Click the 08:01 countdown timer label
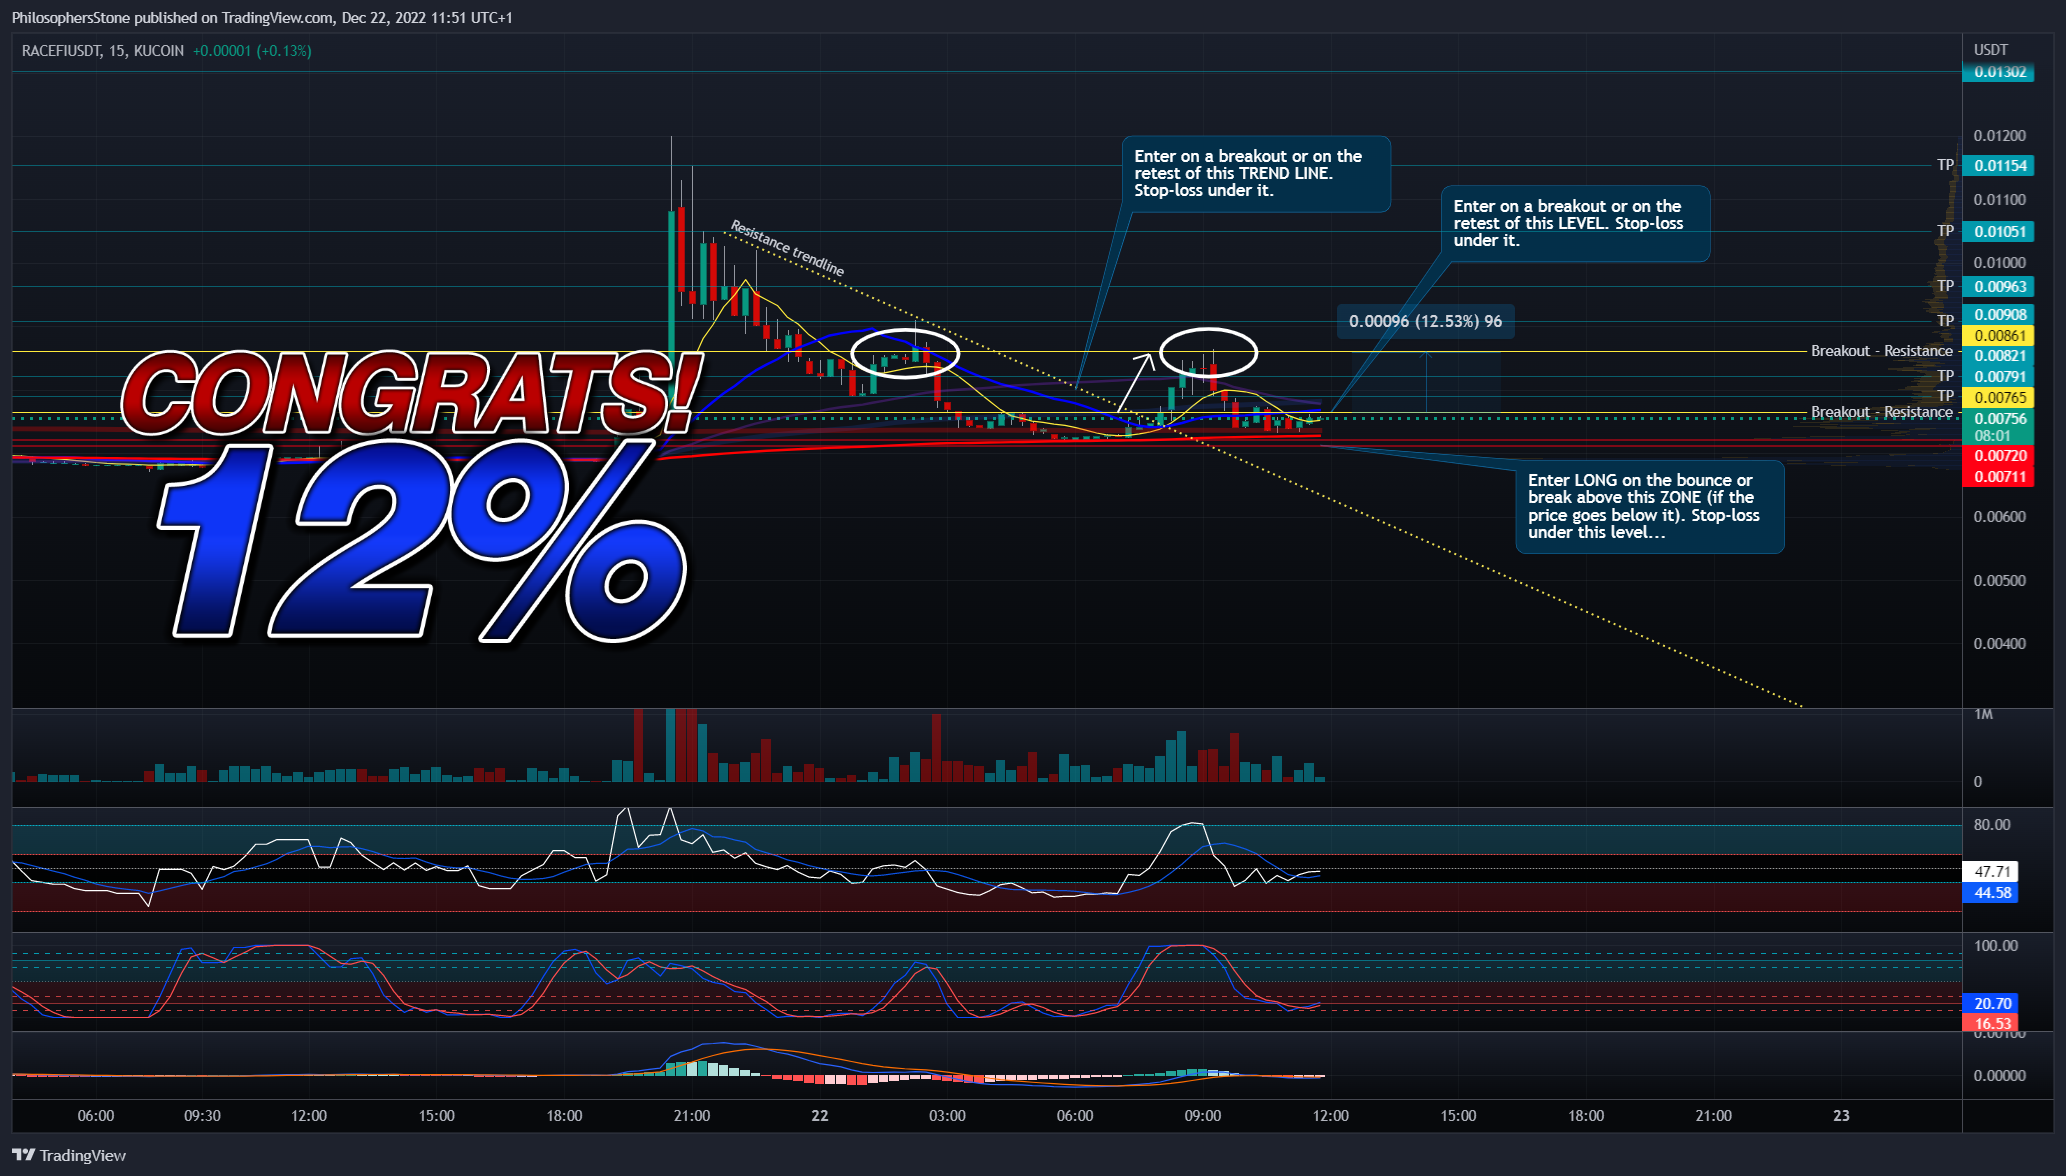This screenshot has height=1176, width=2066. (x=1992, y=436)
